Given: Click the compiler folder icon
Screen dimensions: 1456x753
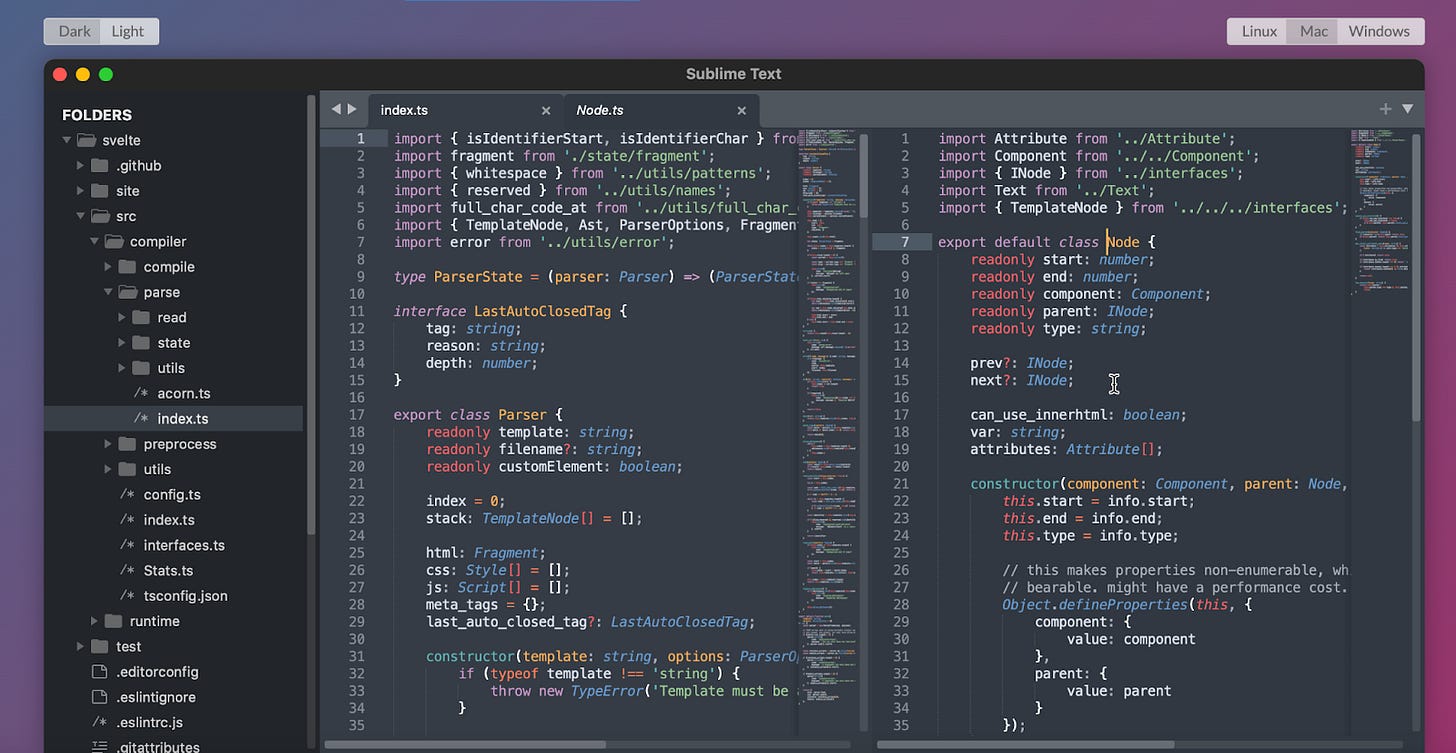Looking at the screenshot, I should click(x=114, y=241).
